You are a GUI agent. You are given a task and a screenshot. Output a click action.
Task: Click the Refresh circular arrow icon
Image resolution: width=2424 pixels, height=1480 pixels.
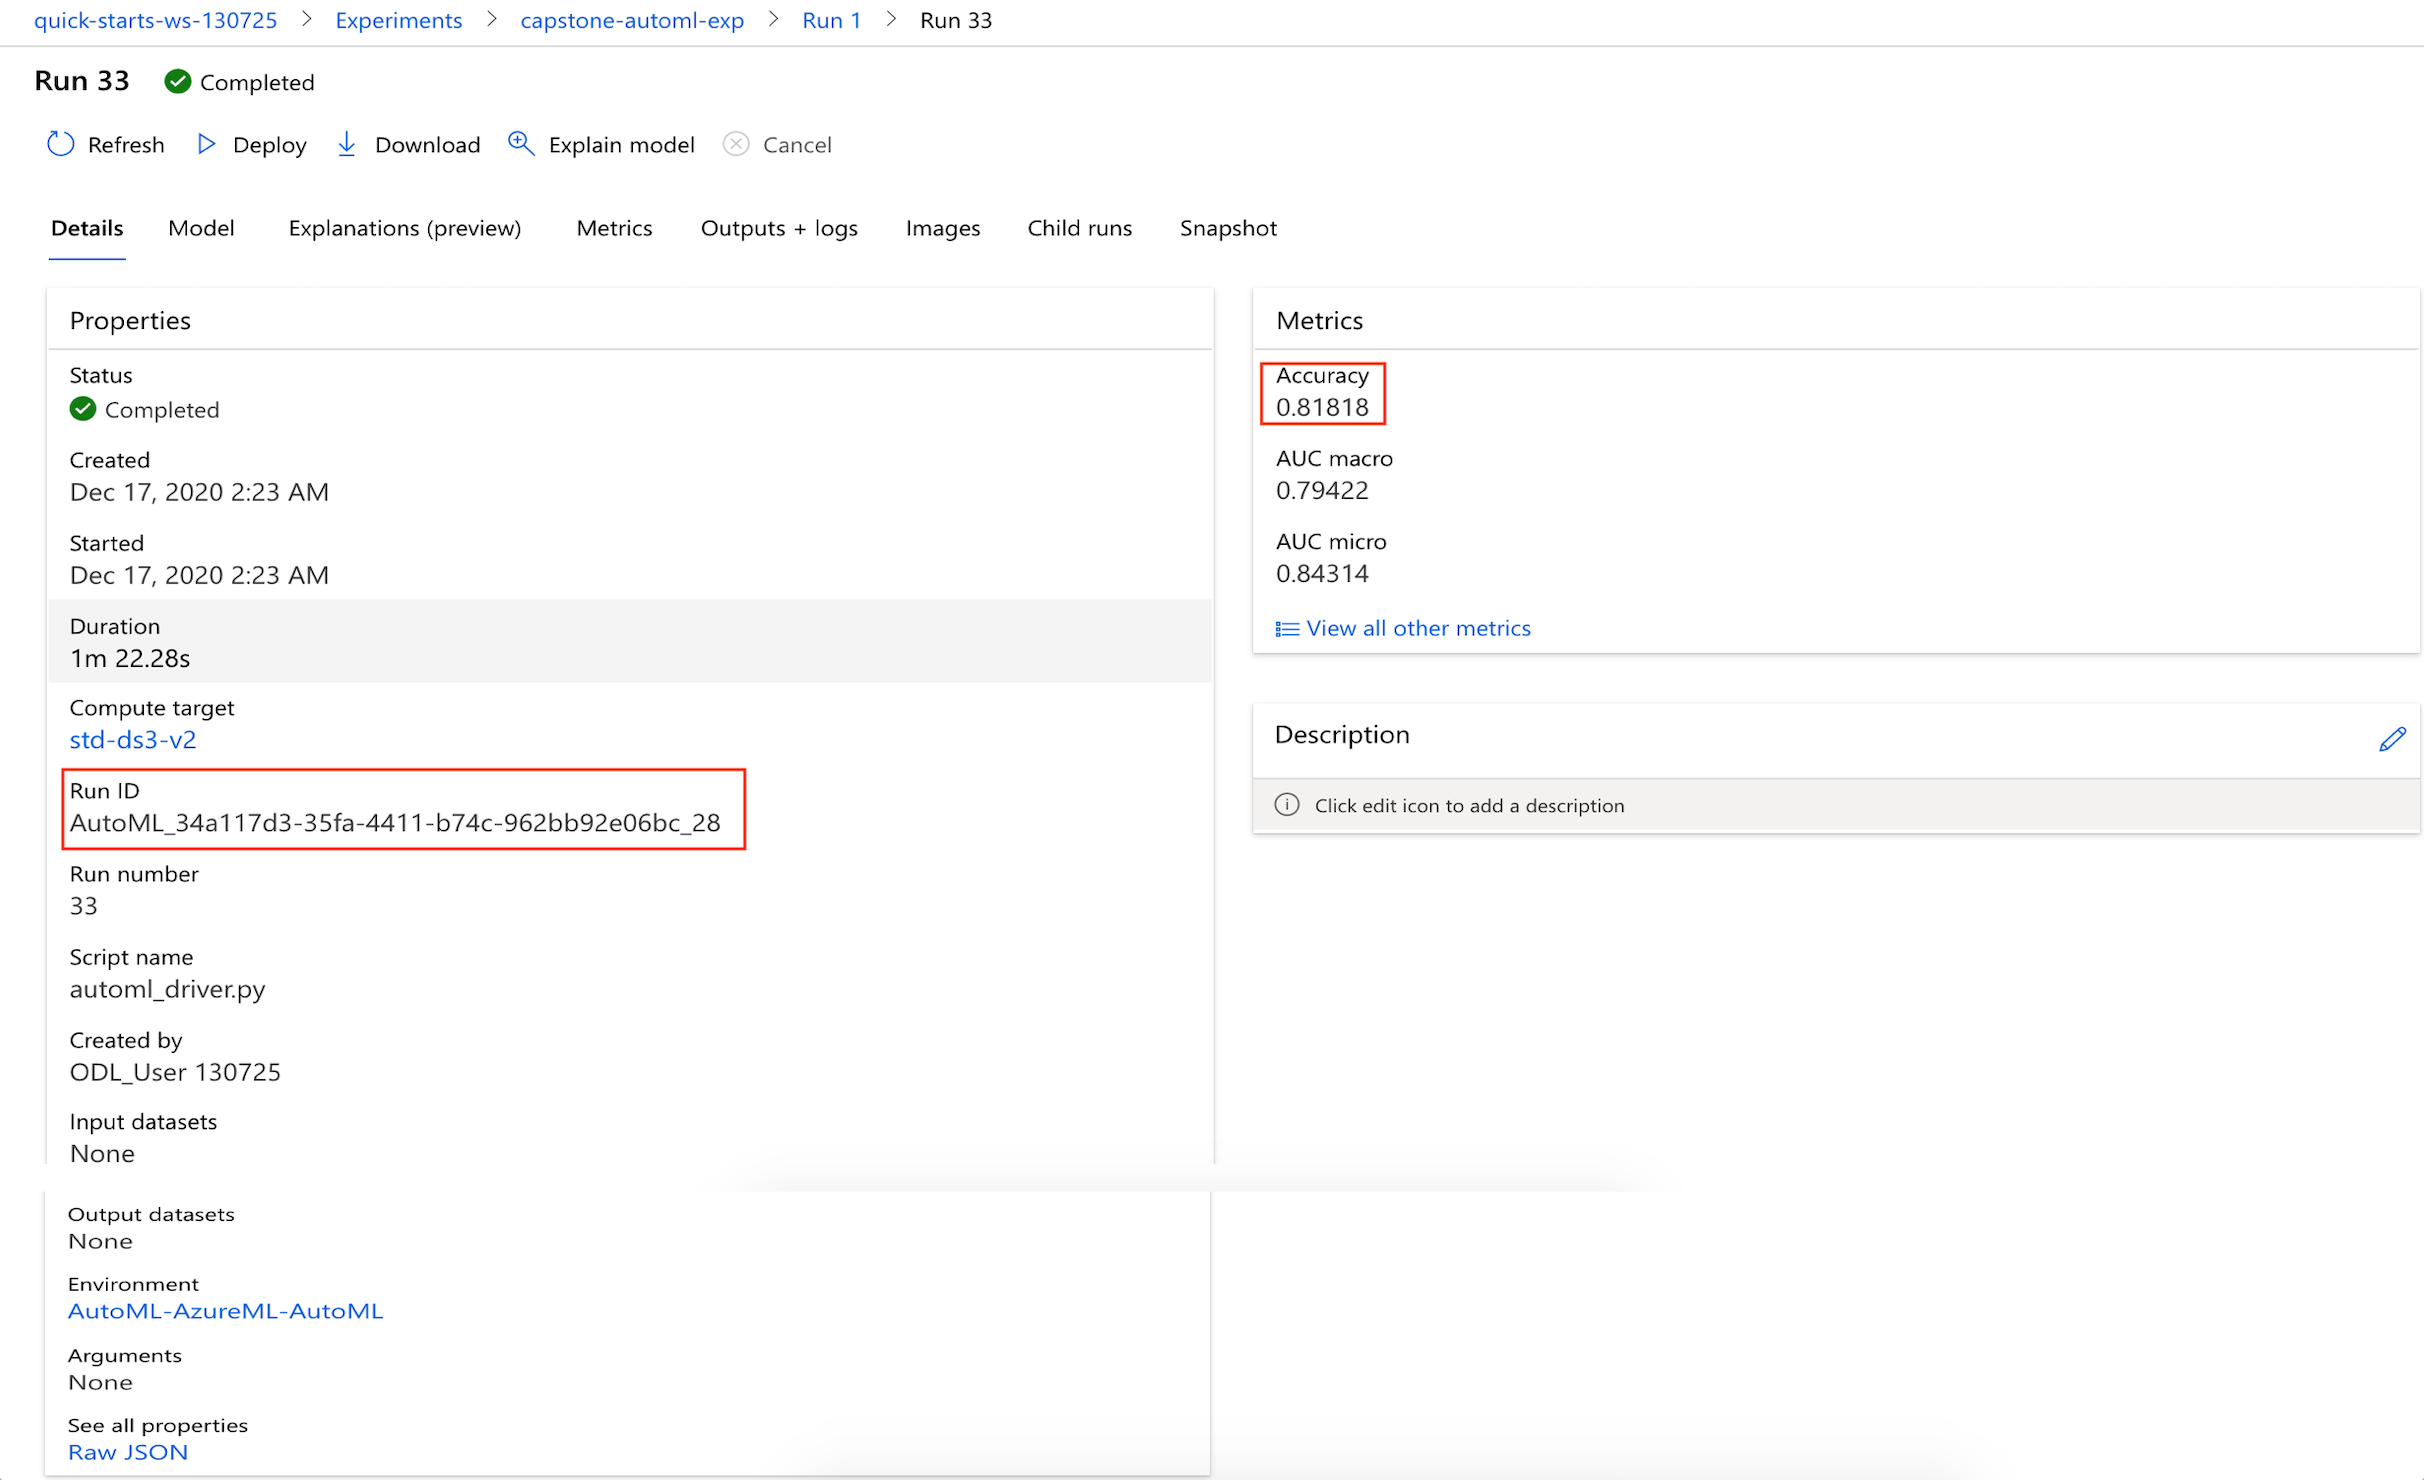[x=61, y=144]
